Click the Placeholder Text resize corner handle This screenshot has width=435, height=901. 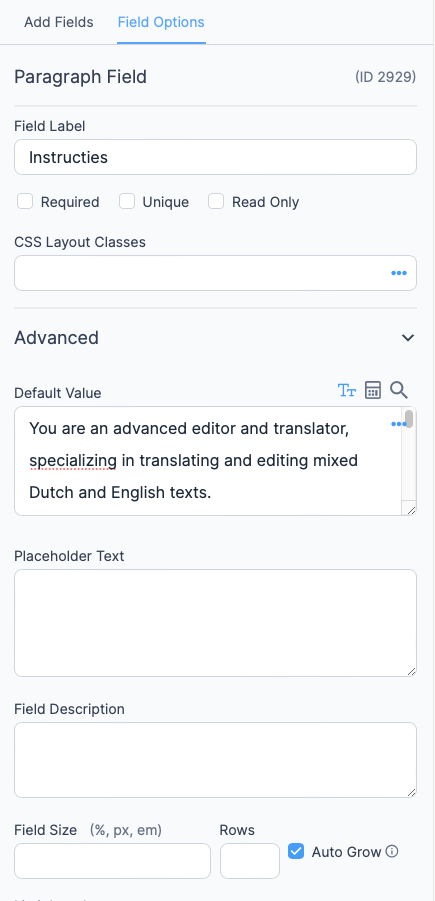click(411, 671)
